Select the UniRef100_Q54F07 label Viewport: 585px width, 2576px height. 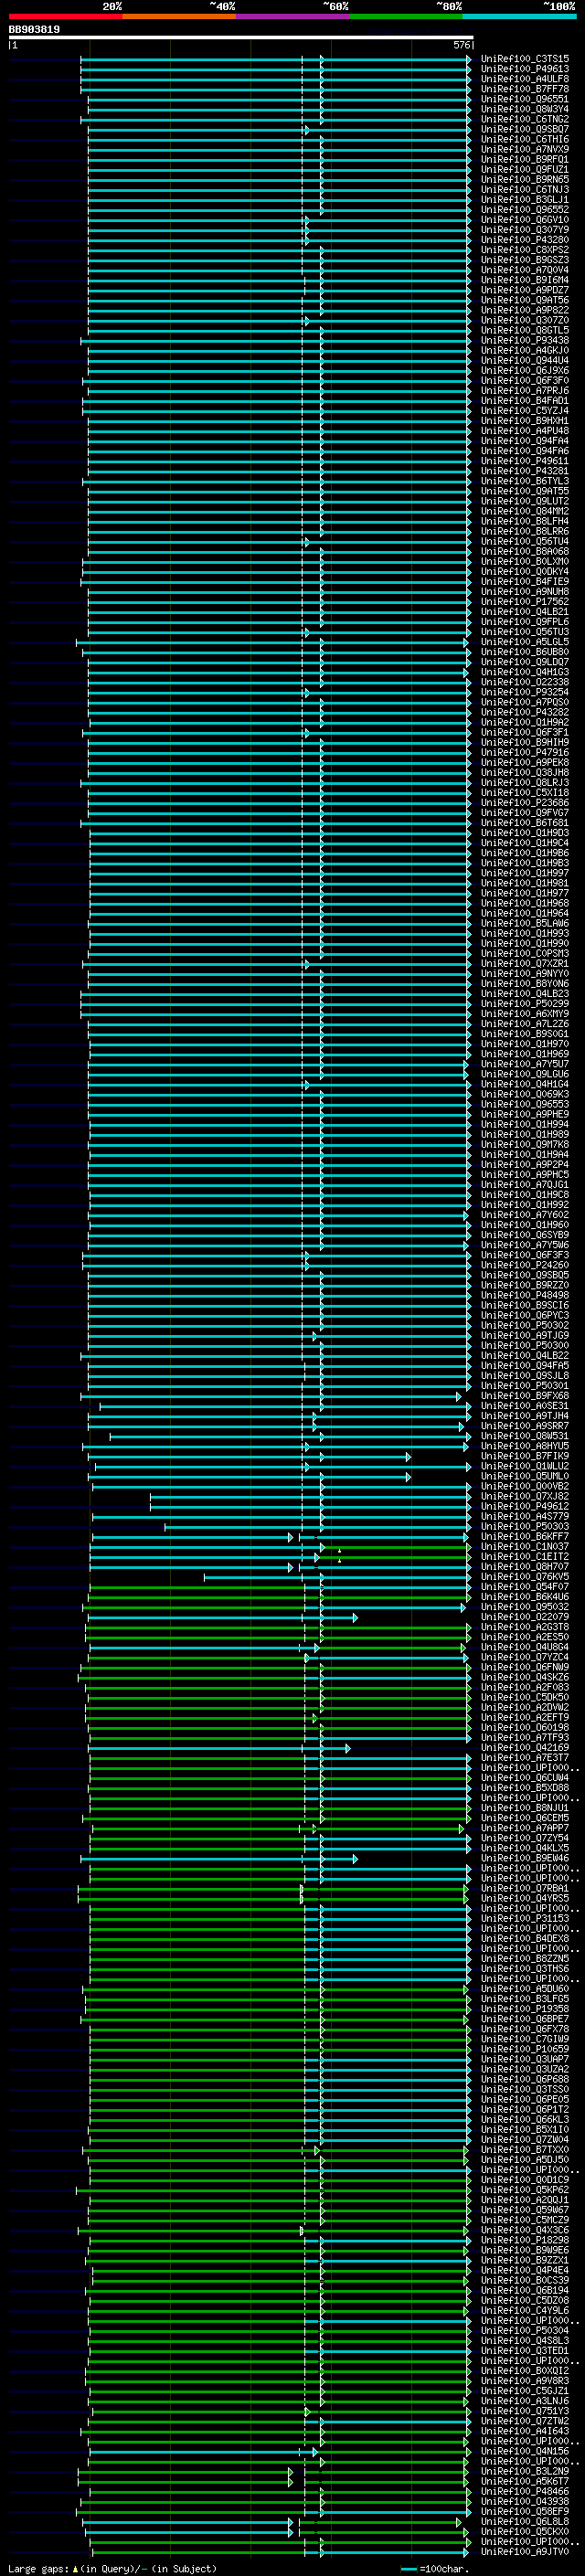[x=525, y=1587]
